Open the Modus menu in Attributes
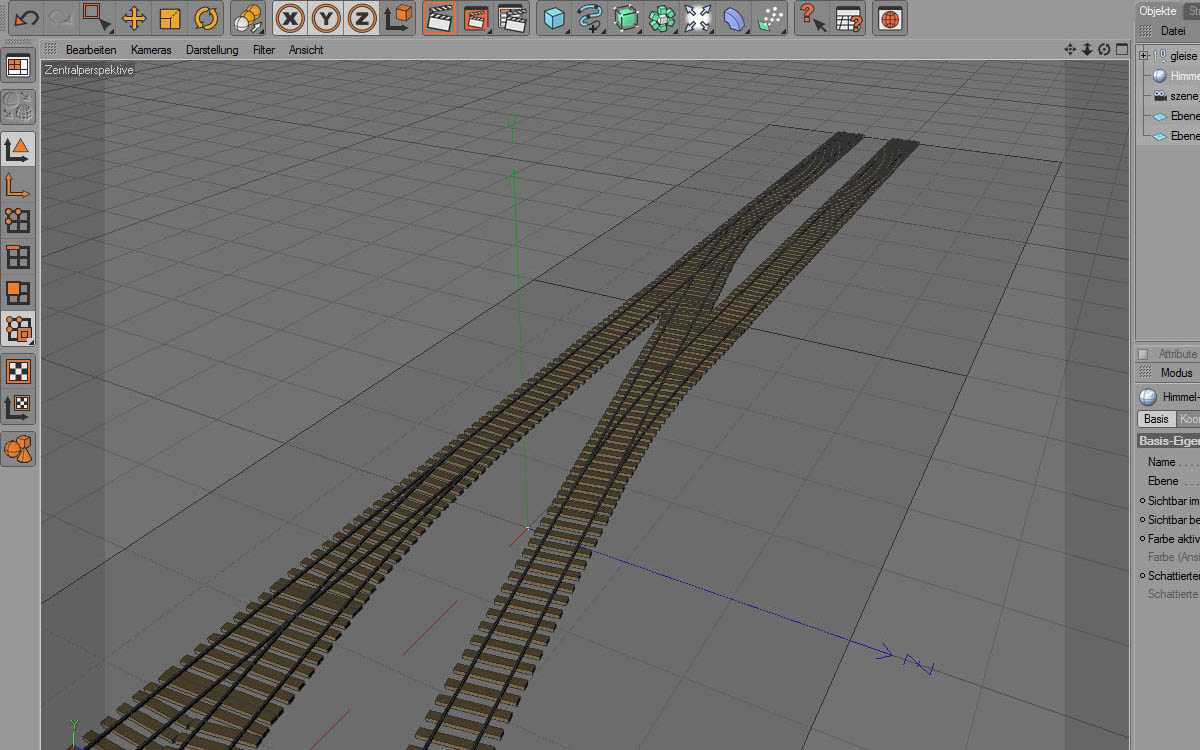Screen dimensions: 1200x750 (1176, 373)
